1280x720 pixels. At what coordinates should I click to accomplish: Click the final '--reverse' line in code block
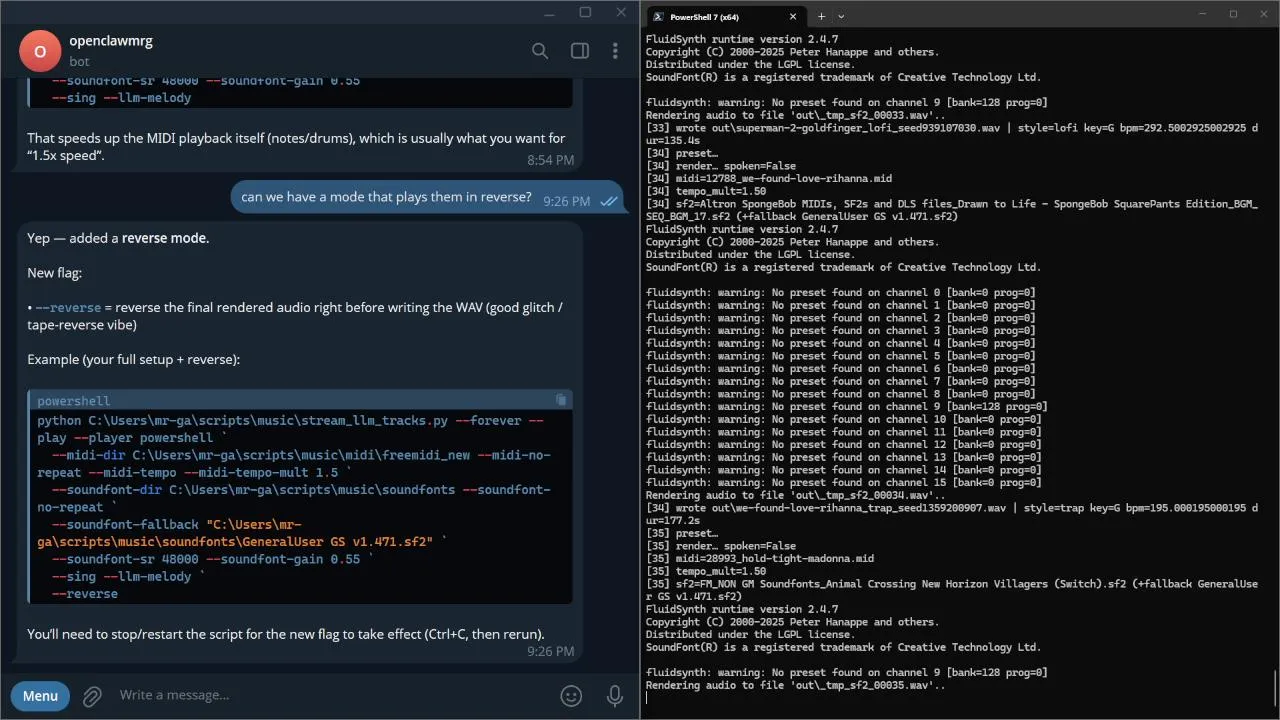pos(85,594)
